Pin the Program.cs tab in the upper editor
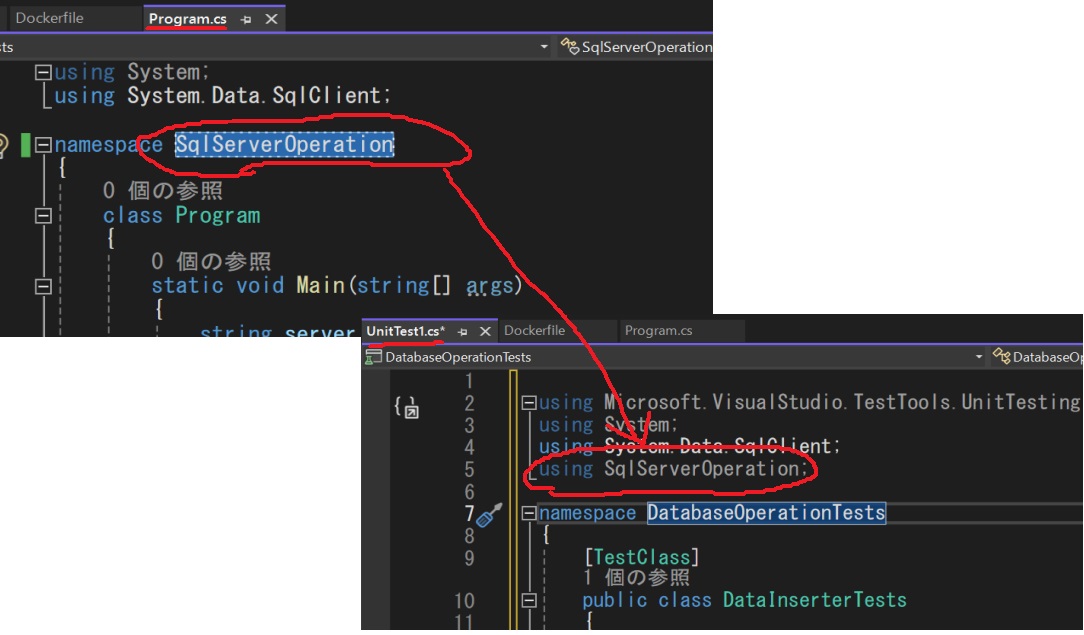Image resolution: width=1084 pixels, height=635 pixels. [245, 19]
